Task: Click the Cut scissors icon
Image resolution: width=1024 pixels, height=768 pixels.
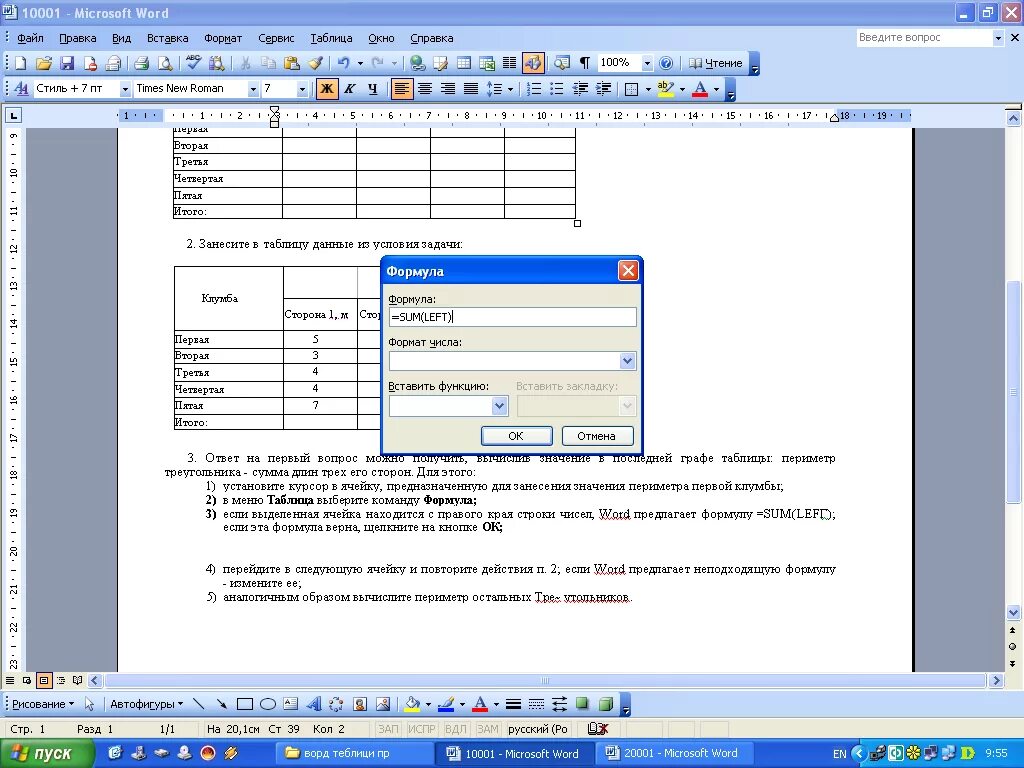Action: pyautogui.click(x=246, y=63)
